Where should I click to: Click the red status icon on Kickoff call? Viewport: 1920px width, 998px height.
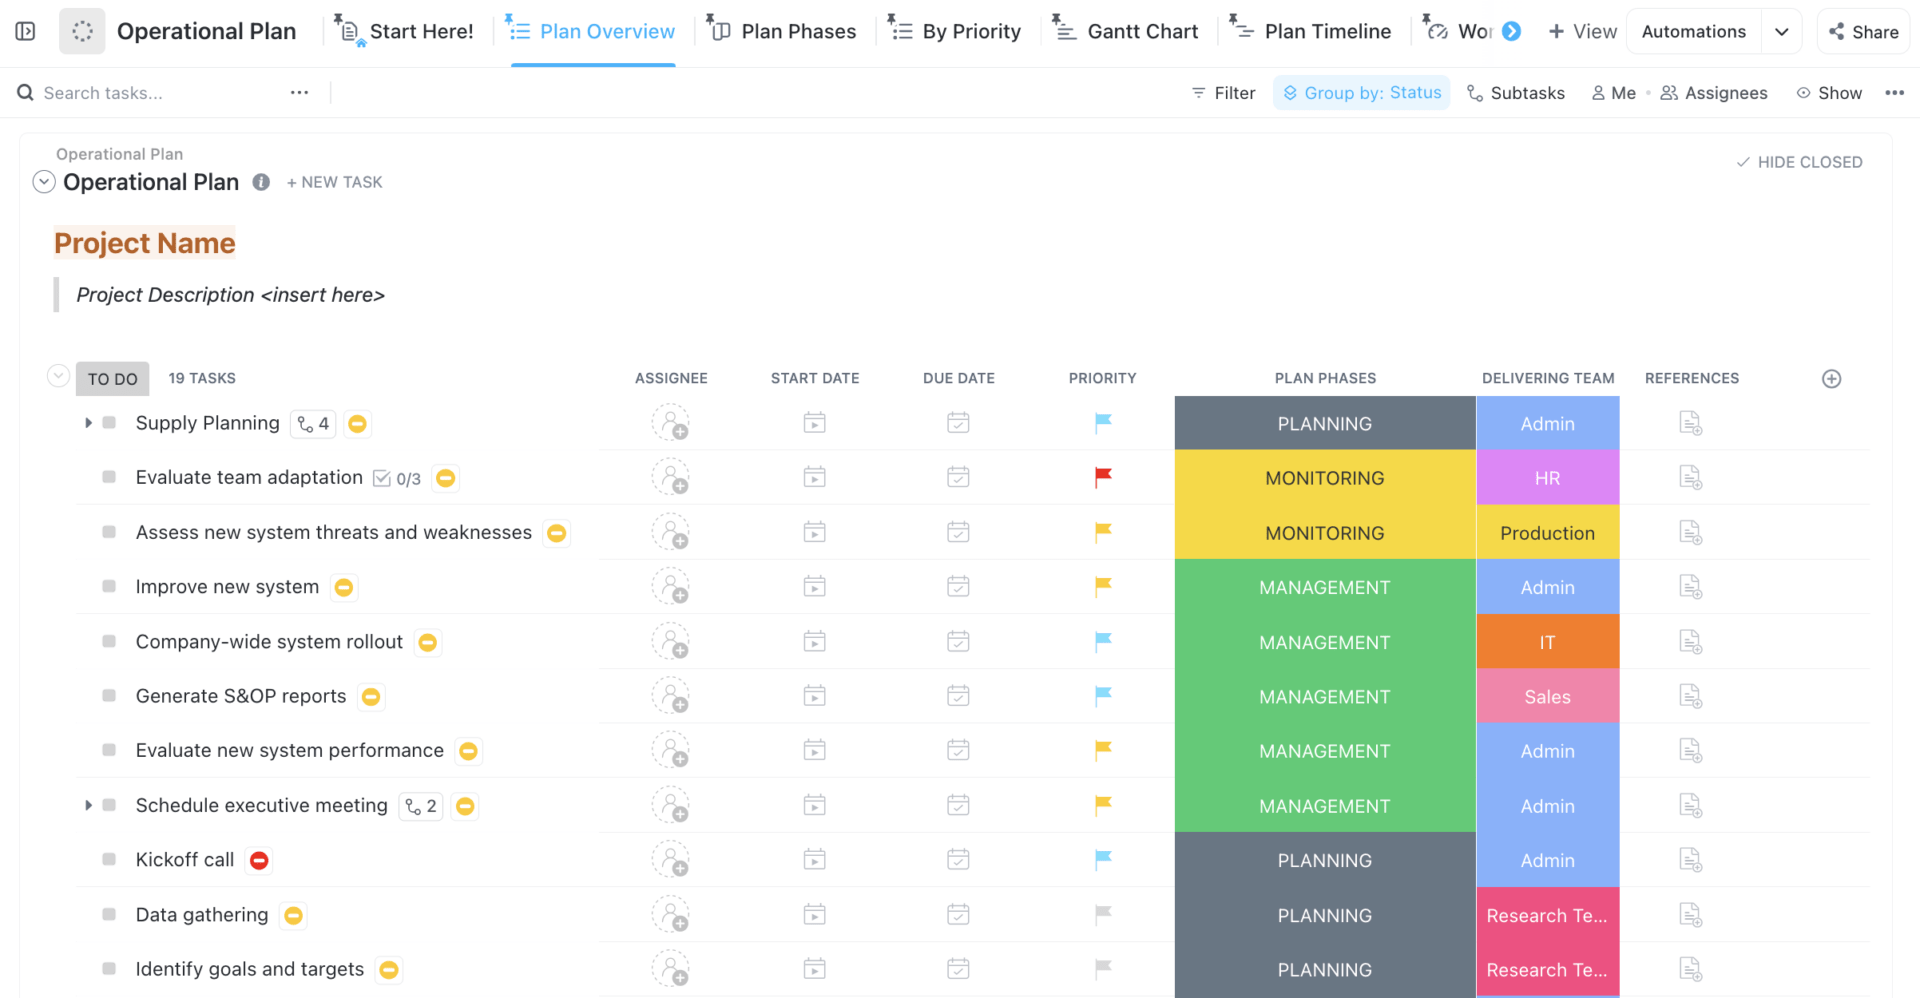click(259, 860)
